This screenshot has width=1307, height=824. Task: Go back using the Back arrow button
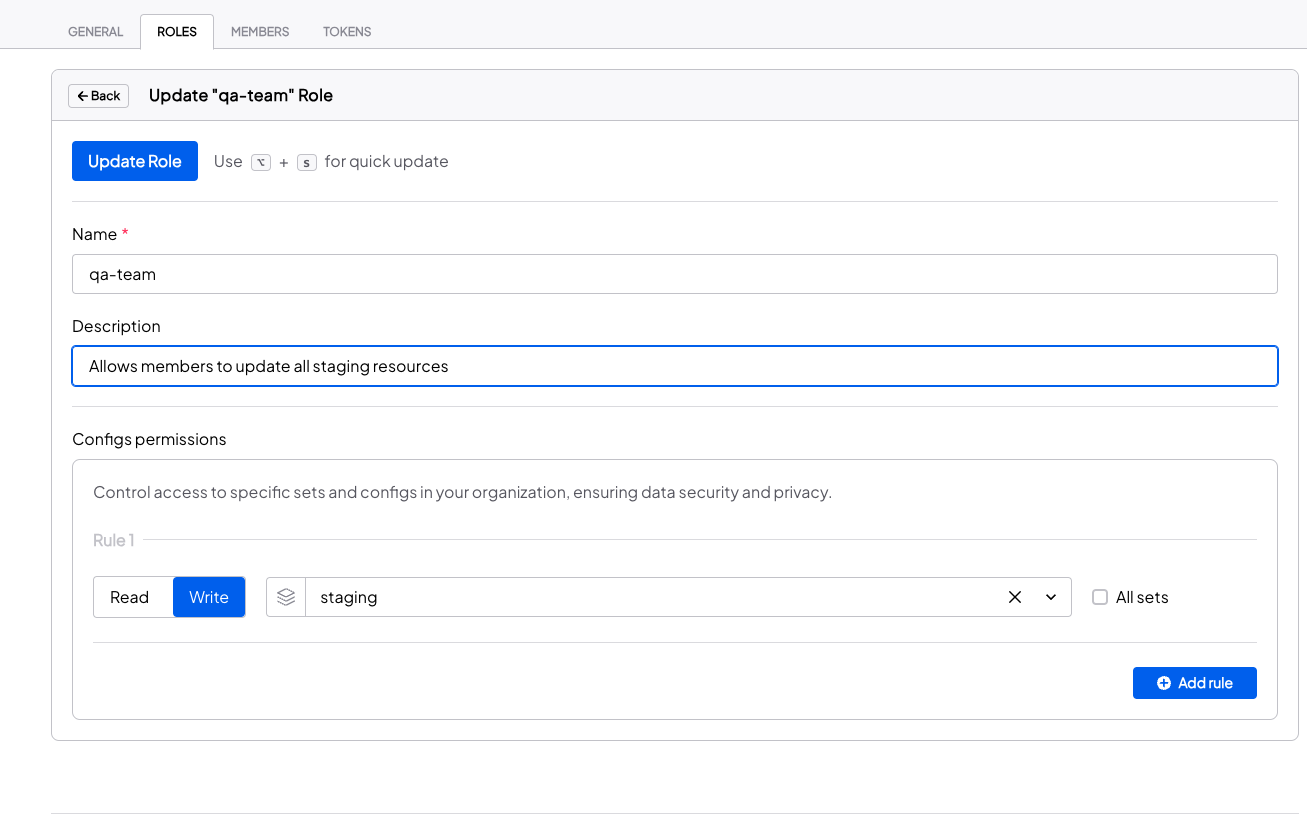98,96
